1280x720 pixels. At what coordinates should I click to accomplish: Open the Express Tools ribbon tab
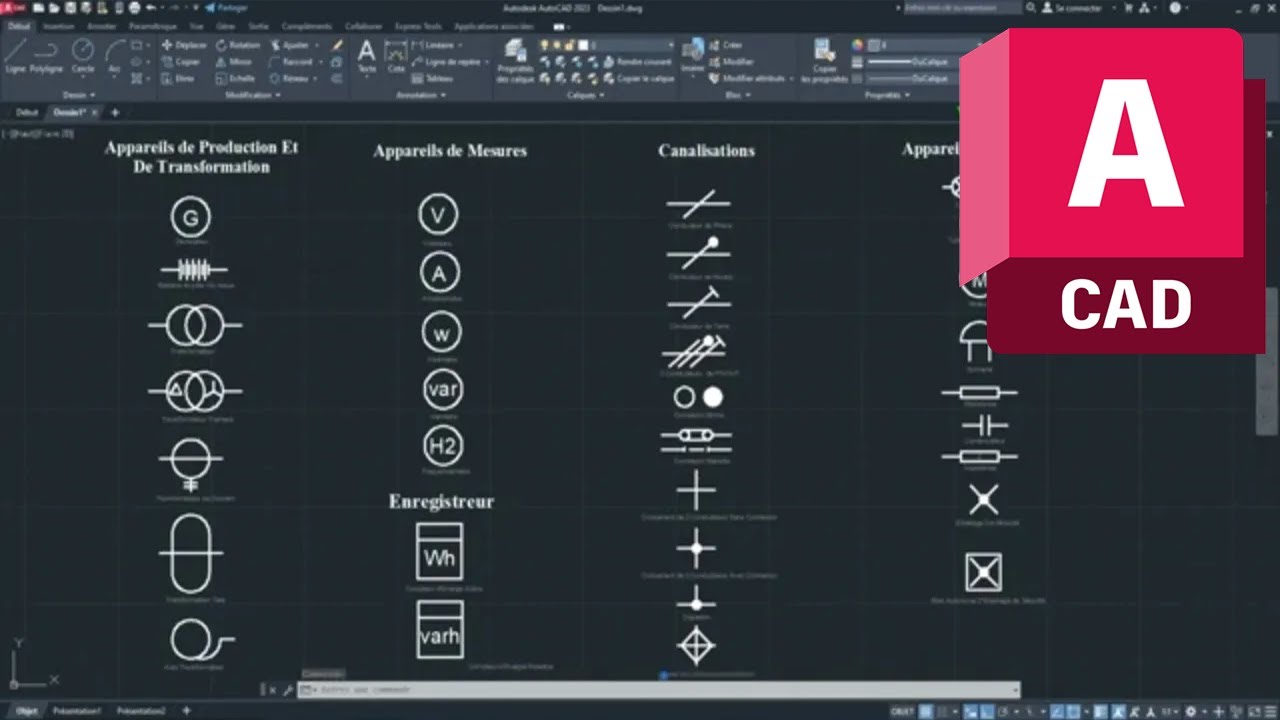click(x=419, y=26)
